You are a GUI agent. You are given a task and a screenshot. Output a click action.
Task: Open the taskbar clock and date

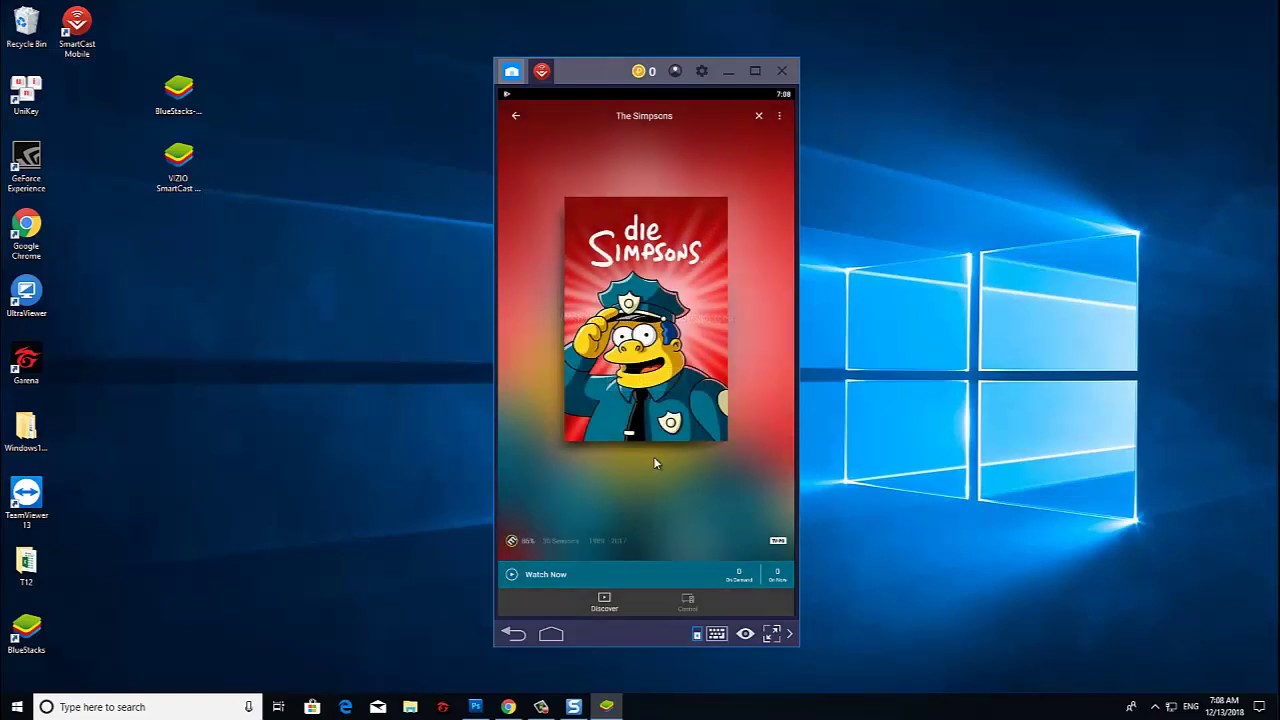(x=1225, y=707)
